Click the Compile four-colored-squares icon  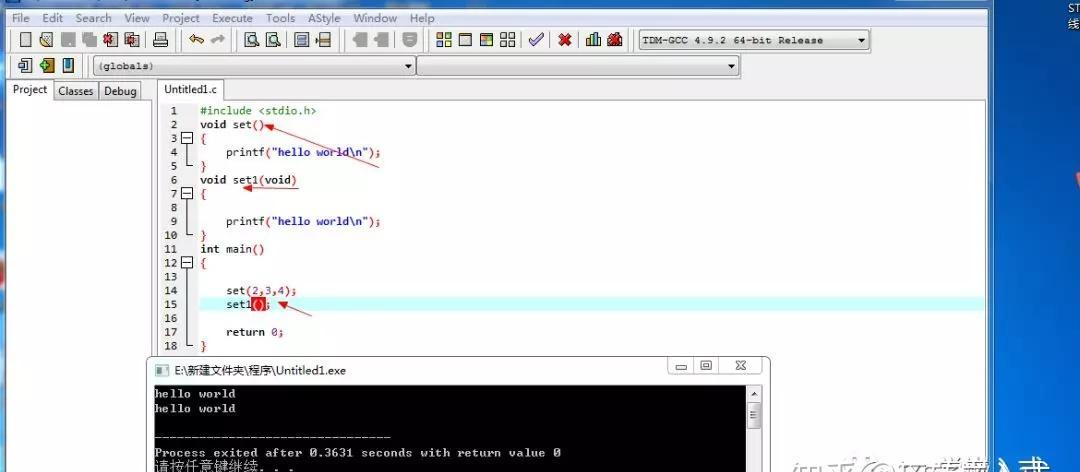click(444, 40)
